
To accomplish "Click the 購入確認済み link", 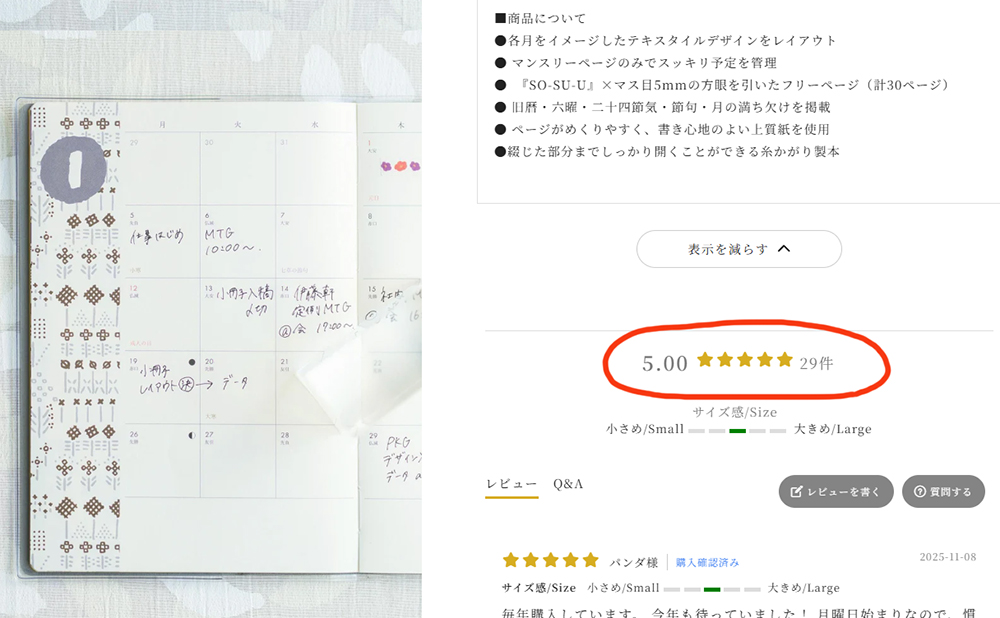I will 707,563.
